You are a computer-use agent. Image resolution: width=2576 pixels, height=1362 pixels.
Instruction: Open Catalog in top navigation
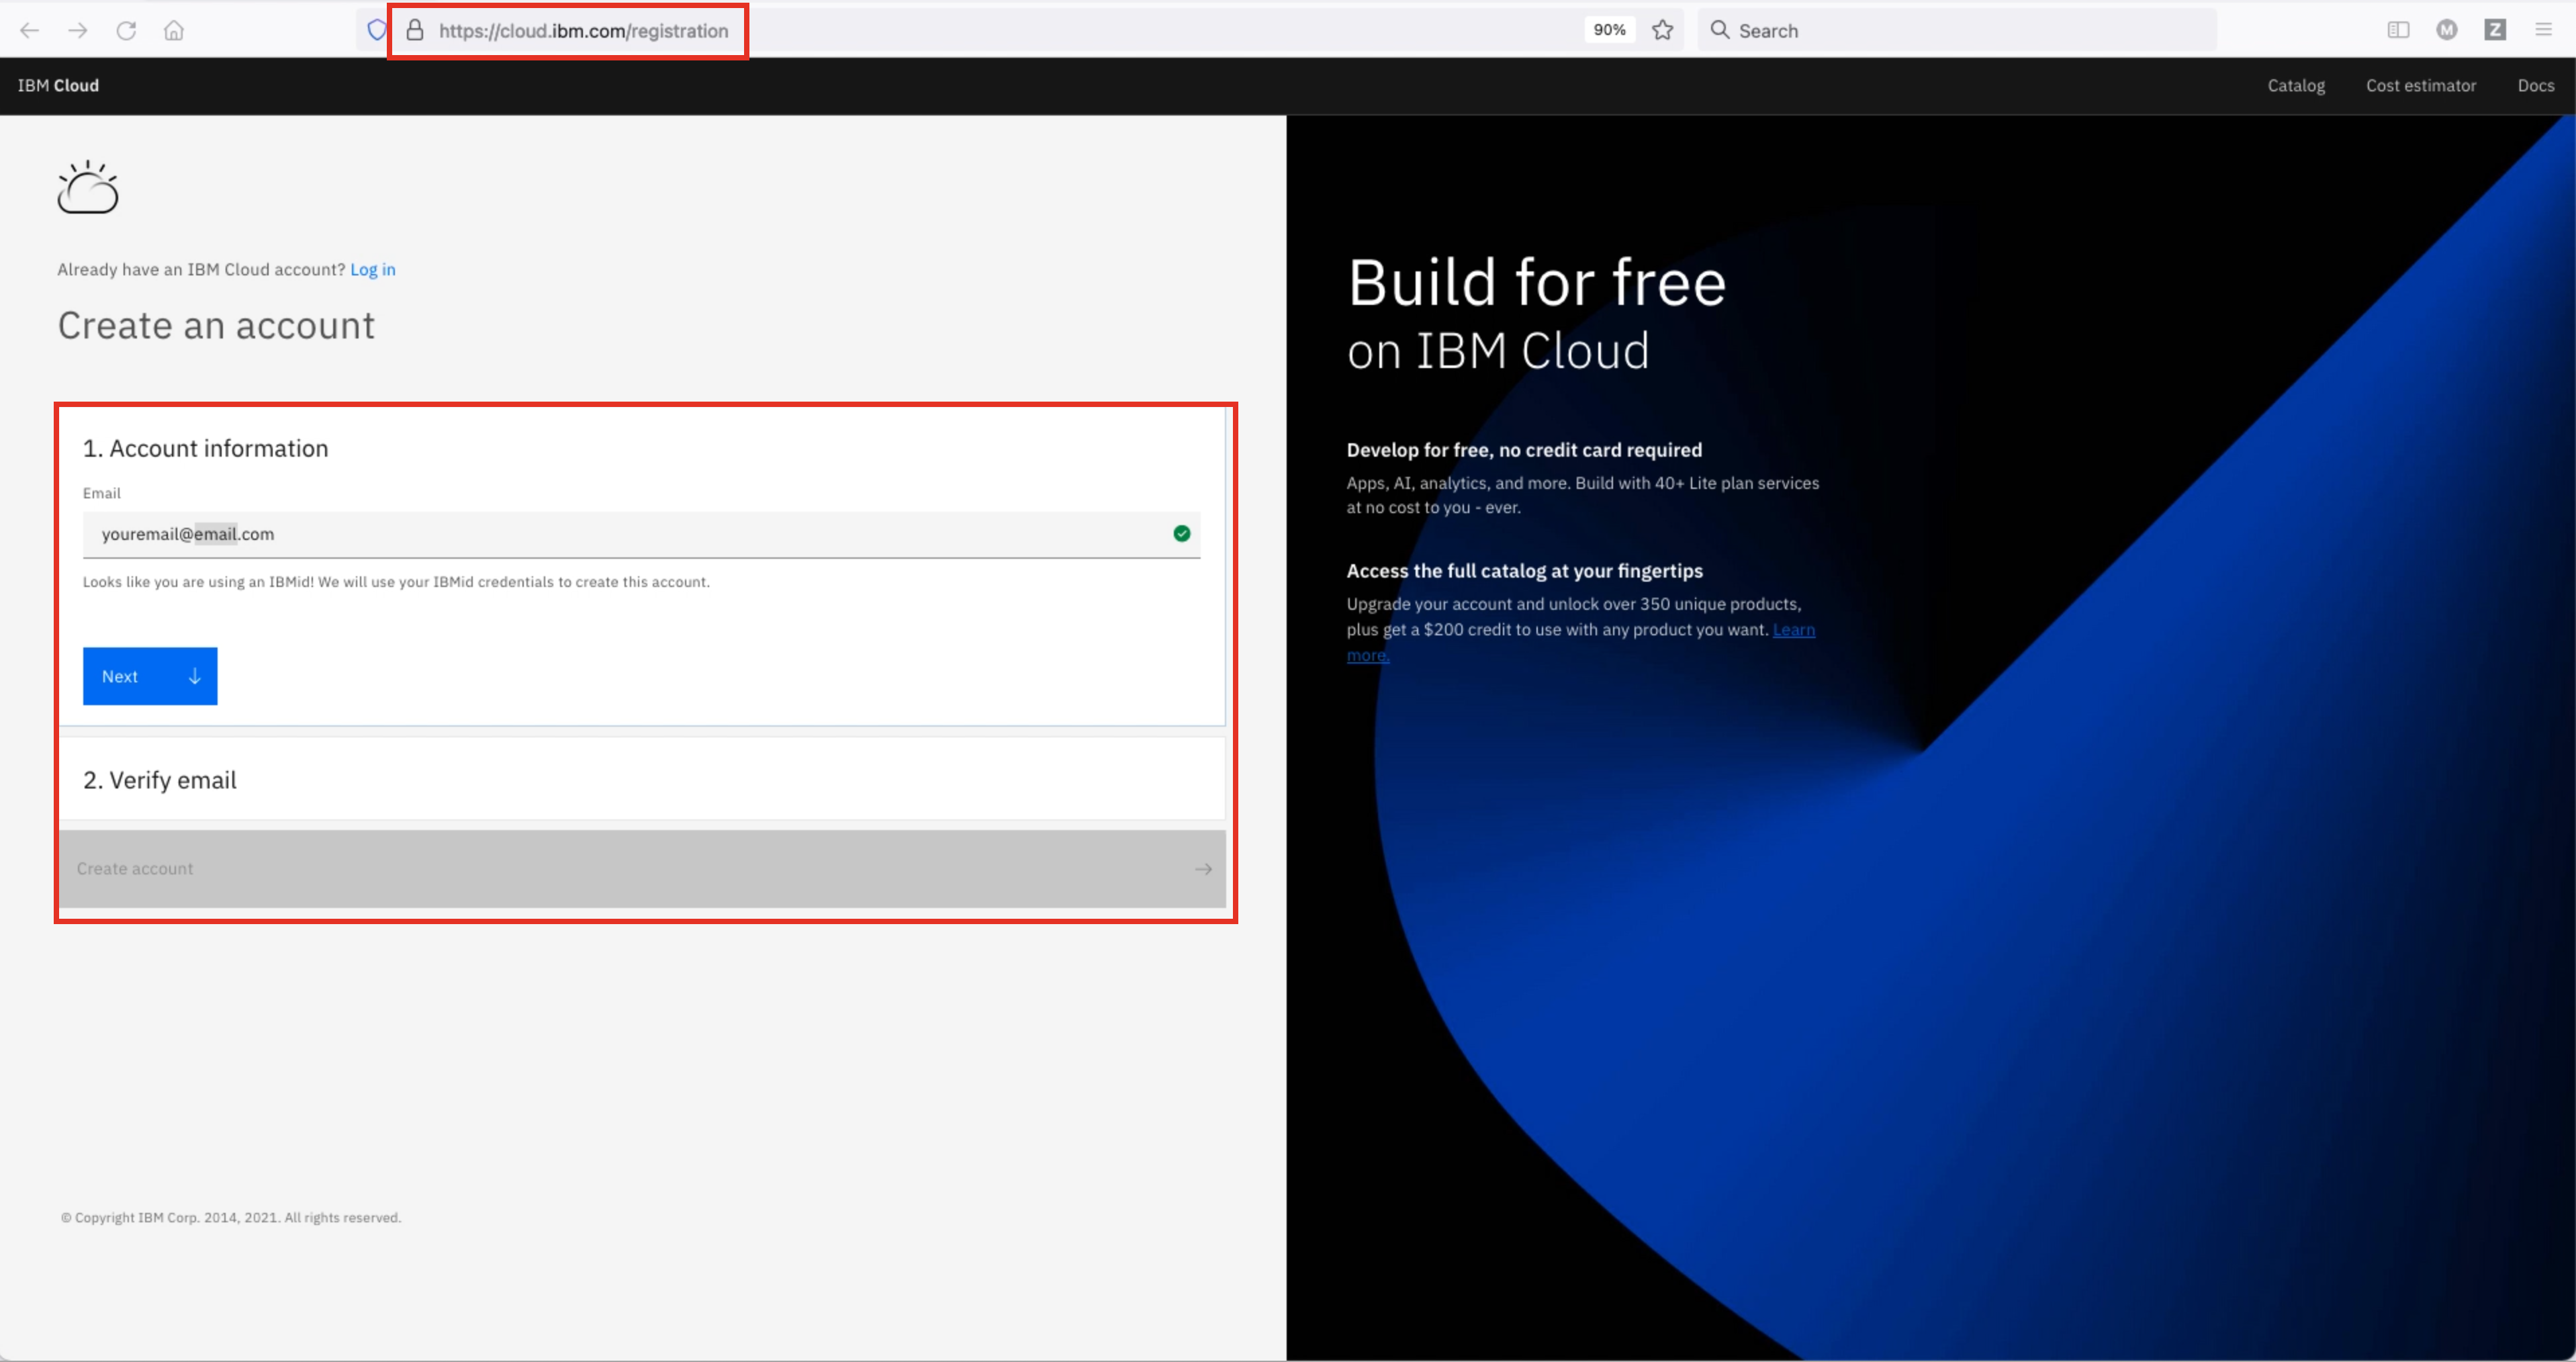[x=2295, y=86]
